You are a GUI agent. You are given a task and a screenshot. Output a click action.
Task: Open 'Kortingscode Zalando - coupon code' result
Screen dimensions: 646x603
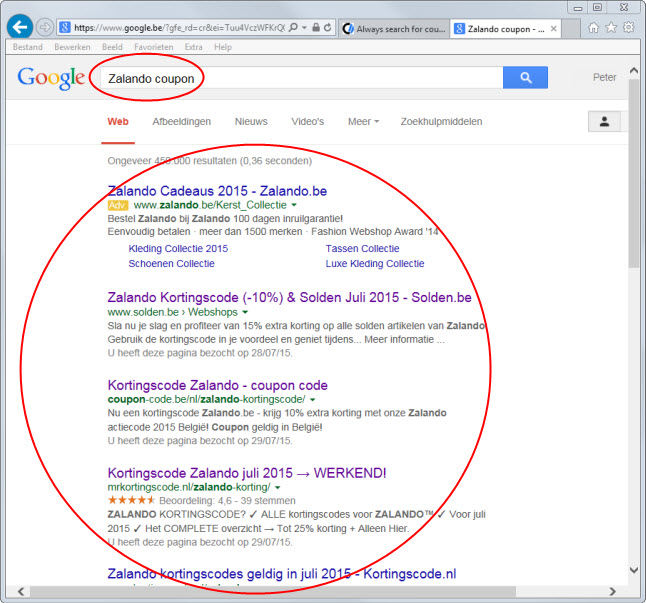[x=218, y=385]
